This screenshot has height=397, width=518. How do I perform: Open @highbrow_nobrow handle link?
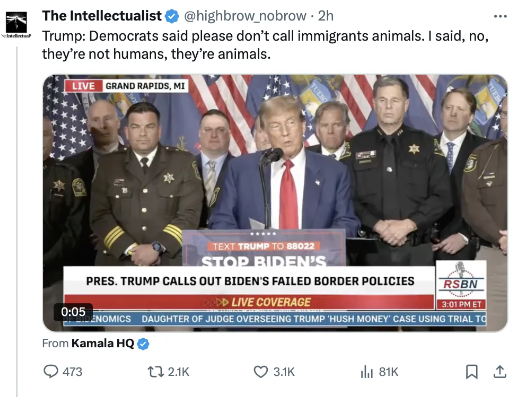click(245, 16)
